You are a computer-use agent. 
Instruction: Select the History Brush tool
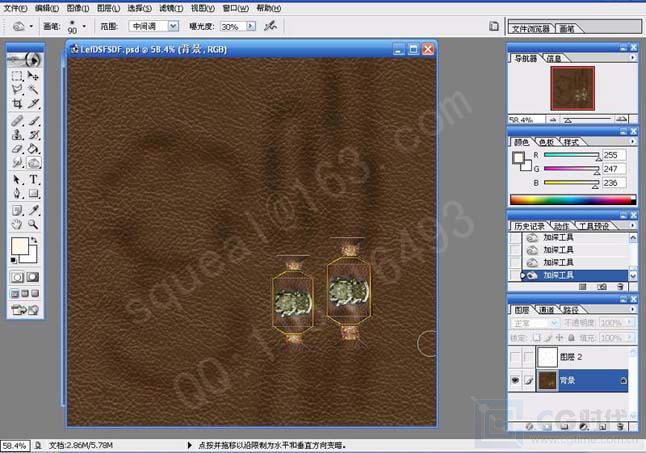coord(33,135)
